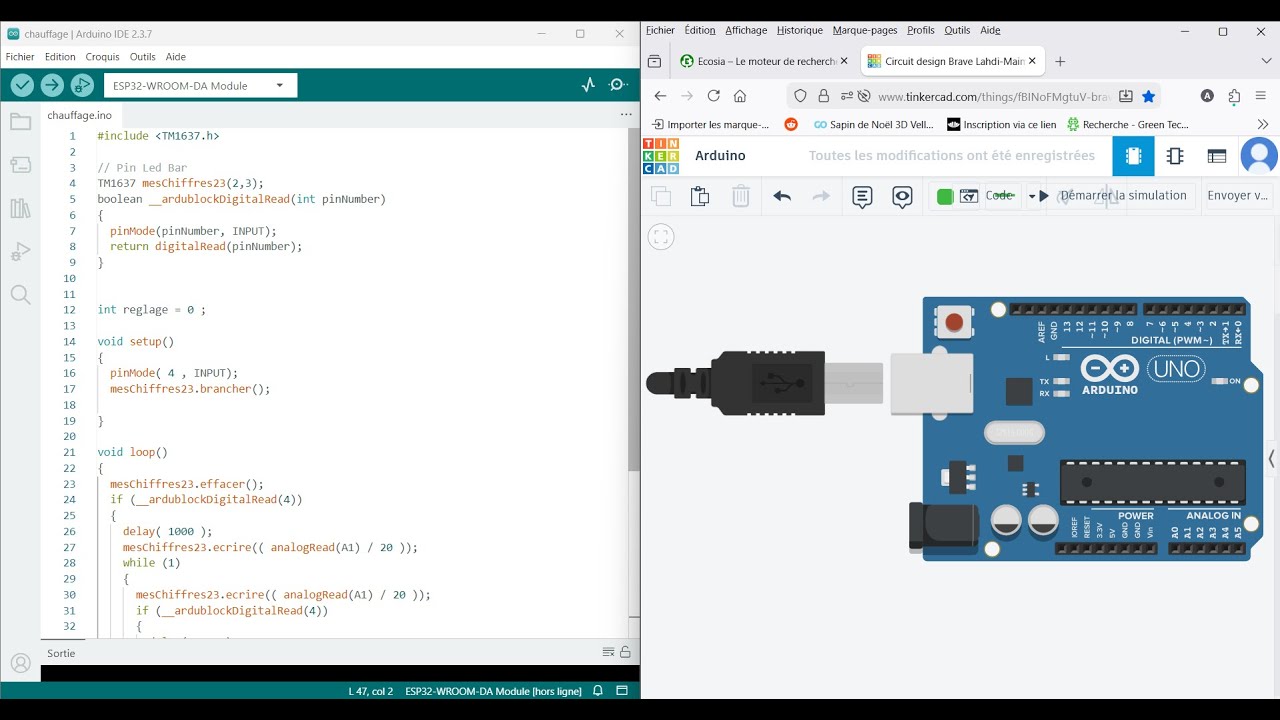This screenshot has width=1280, height=720.
Task: Open the Inscription via ce lien bookmark
Action: [1001, 125]
